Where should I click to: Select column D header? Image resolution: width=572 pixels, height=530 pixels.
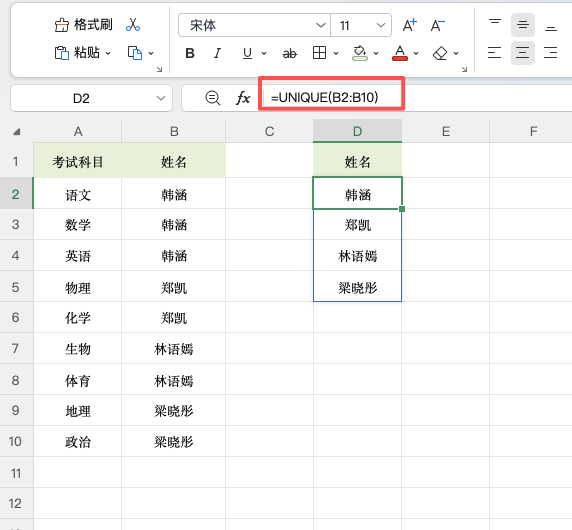(x=358, y=131)
